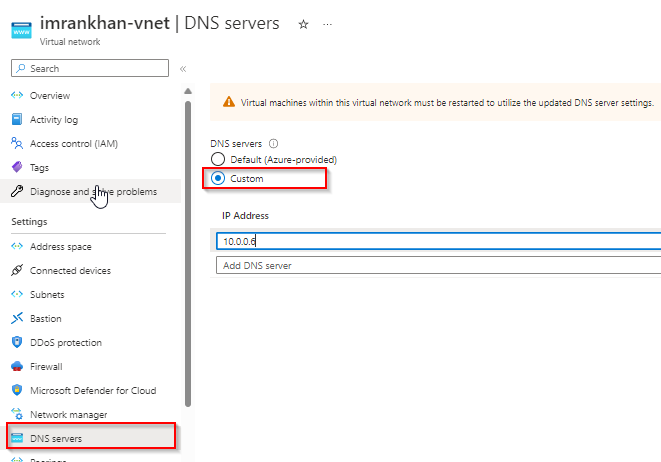The width and height of the screenshot is (661, 462).
Task: Click the Virtual network subtitle
Action: (70, 42)
